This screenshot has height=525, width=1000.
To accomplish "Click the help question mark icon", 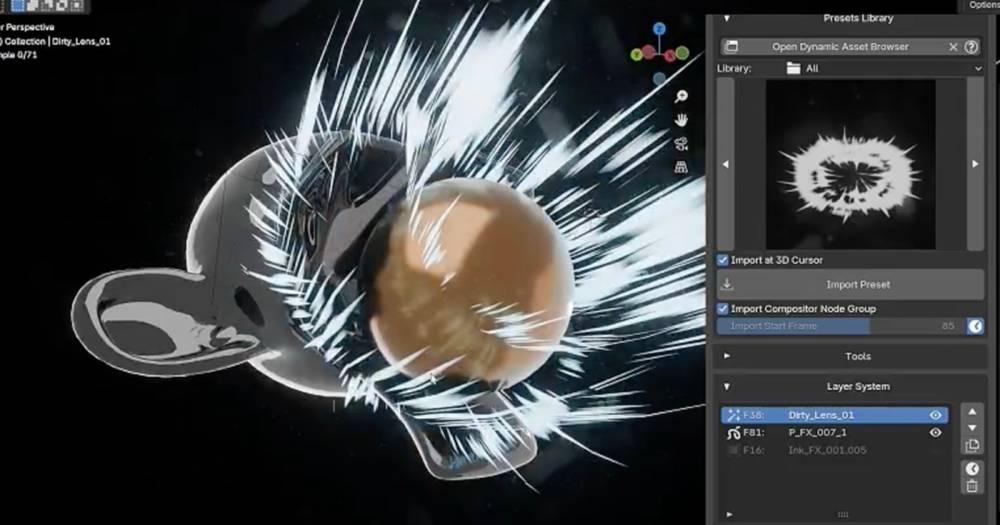I will pos(971,47).
